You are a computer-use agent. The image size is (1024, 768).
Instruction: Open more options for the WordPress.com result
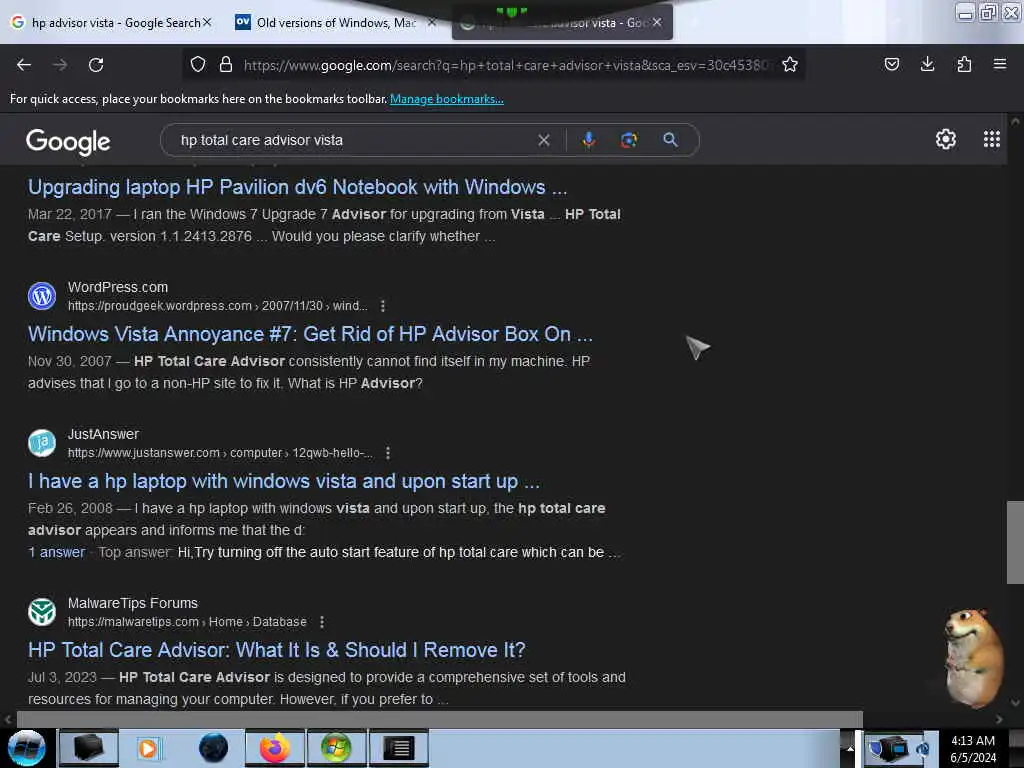click(383, 306)
